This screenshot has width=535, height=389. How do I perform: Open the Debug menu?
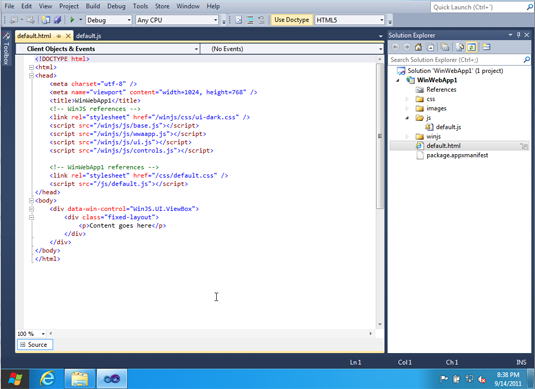click(116, 6)
